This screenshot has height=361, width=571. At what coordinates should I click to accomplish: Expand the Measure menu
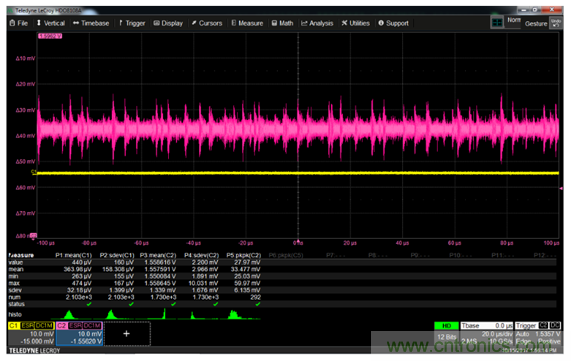[x=247, y=23]
